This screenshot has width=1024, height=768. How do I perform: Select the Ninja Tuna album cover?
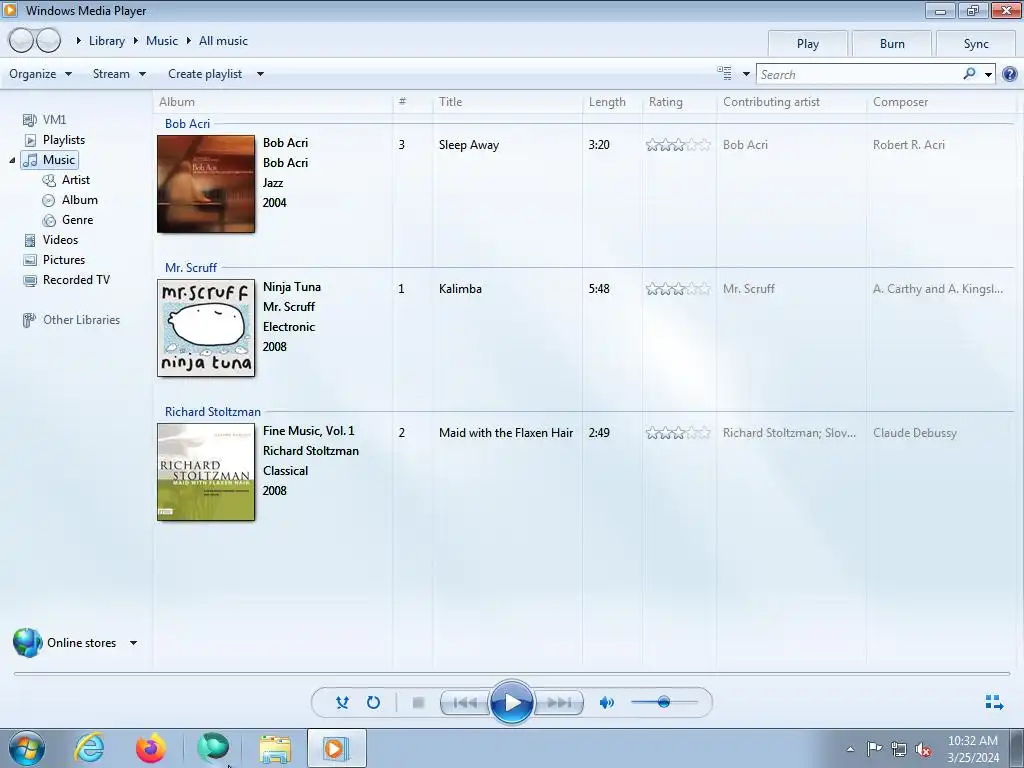click(x=206, y=328)
